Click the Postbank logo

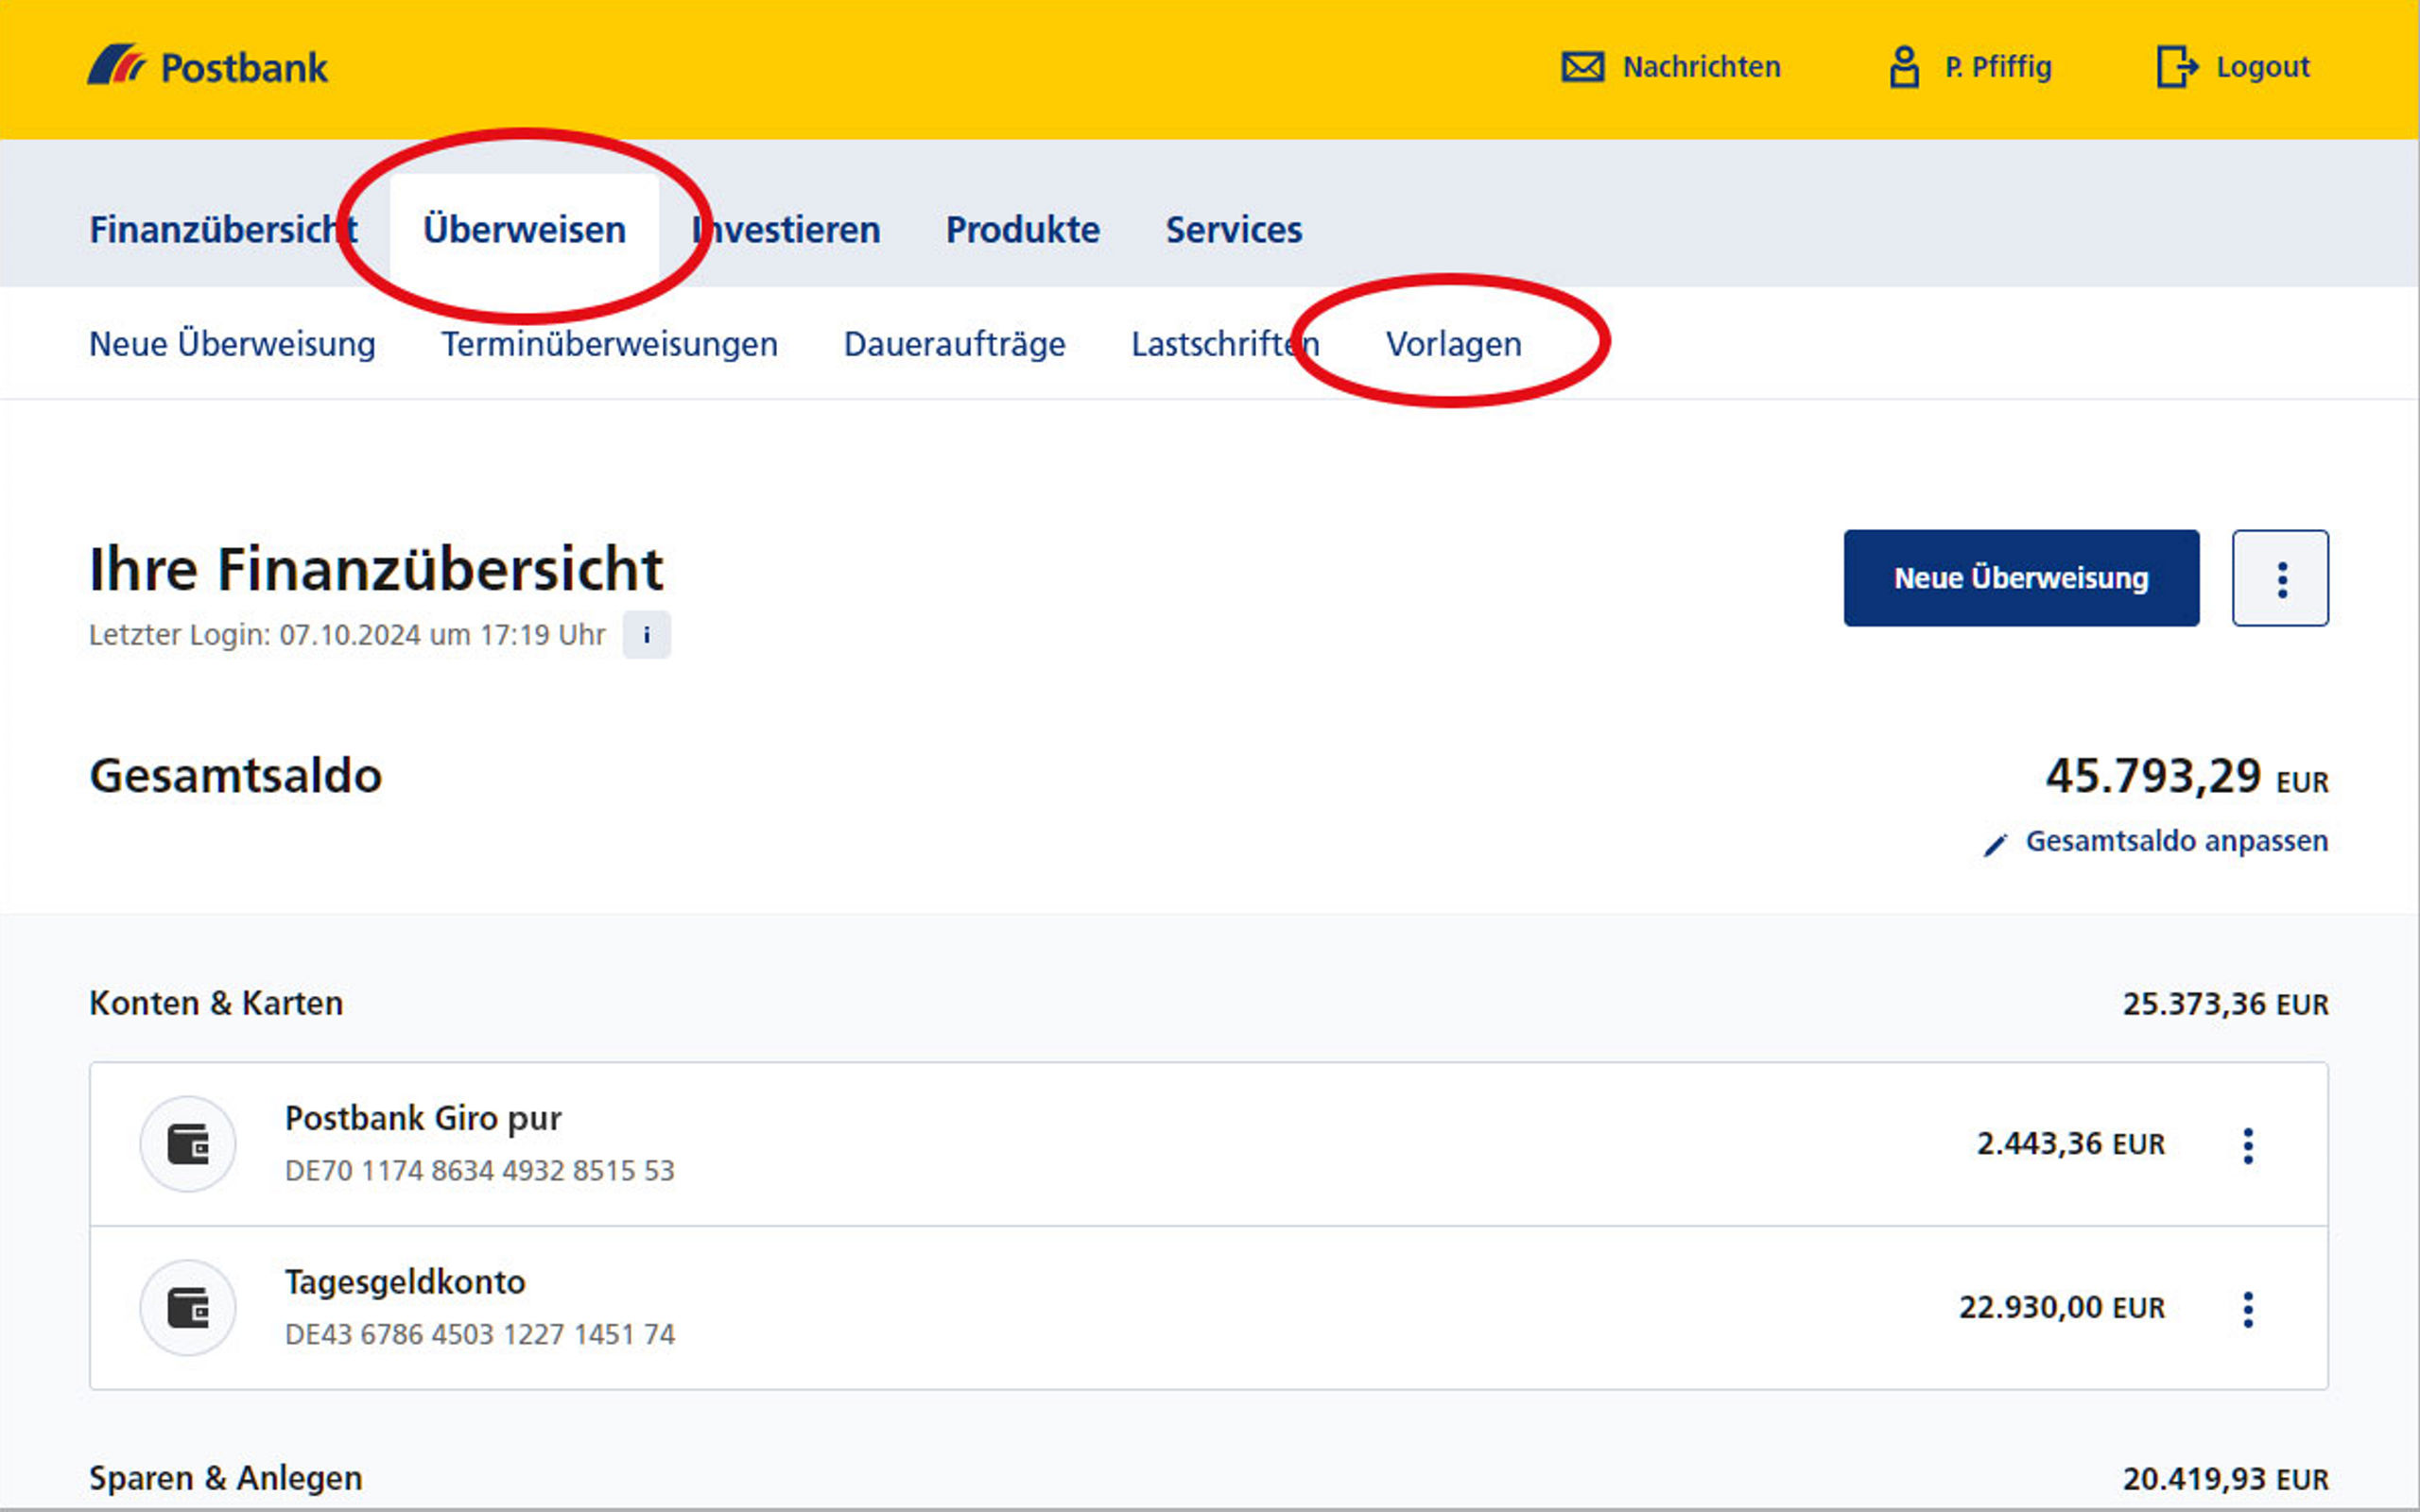click(207, 66)
